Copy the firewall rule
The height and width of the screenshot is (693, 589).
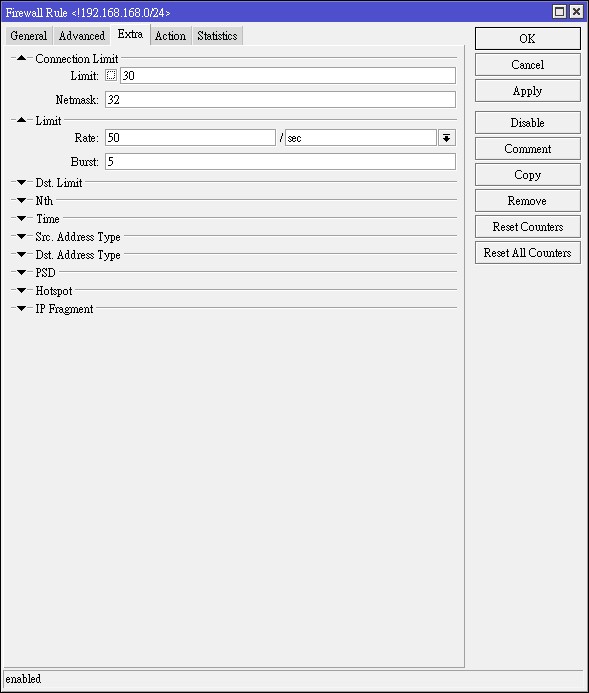click(528, 175)
